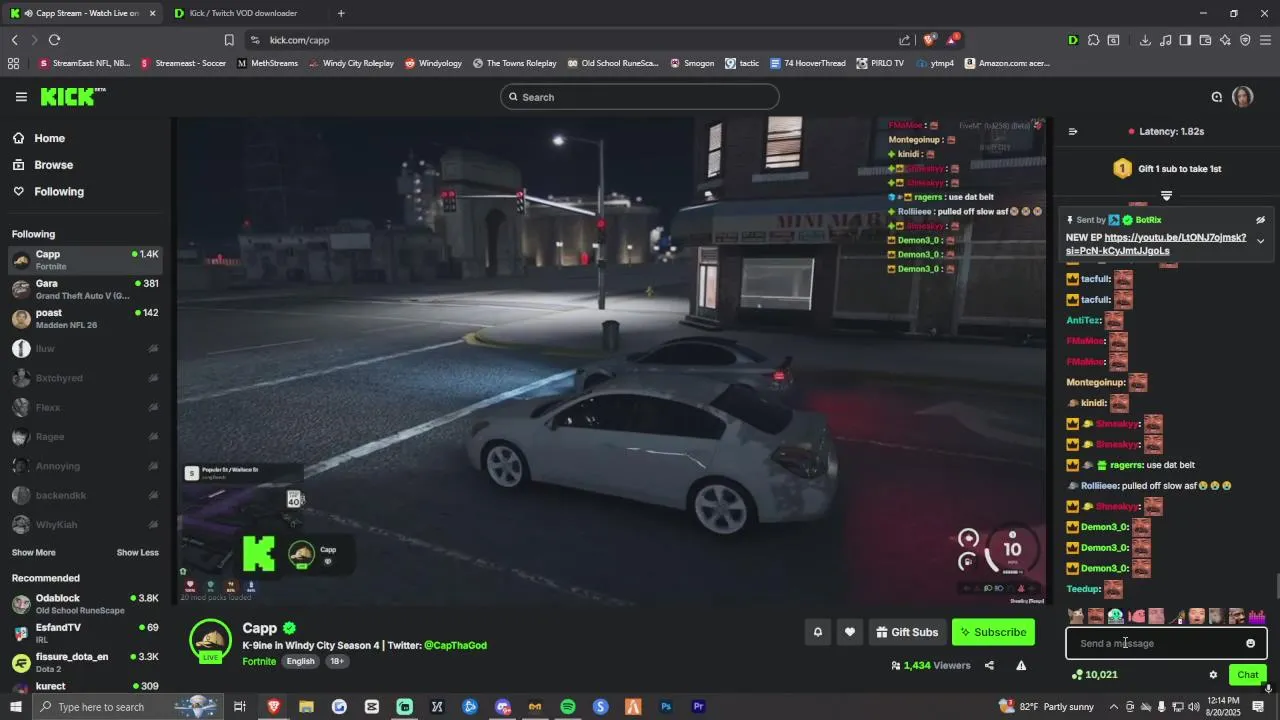Open Odablock in Recommended channels
Viewport: 1280px width, 720px height.
(x=85, y=604)
